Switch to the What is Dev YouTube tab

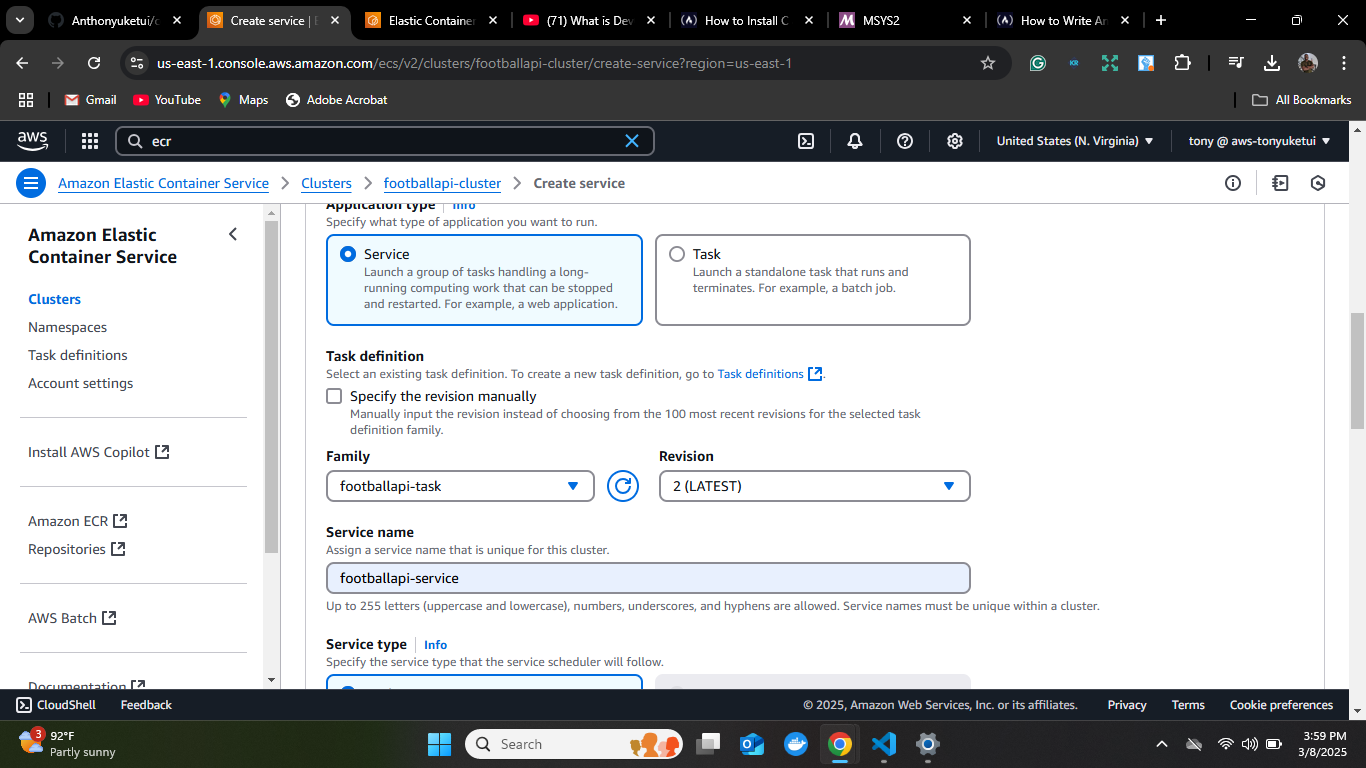[x=590, y=20]
